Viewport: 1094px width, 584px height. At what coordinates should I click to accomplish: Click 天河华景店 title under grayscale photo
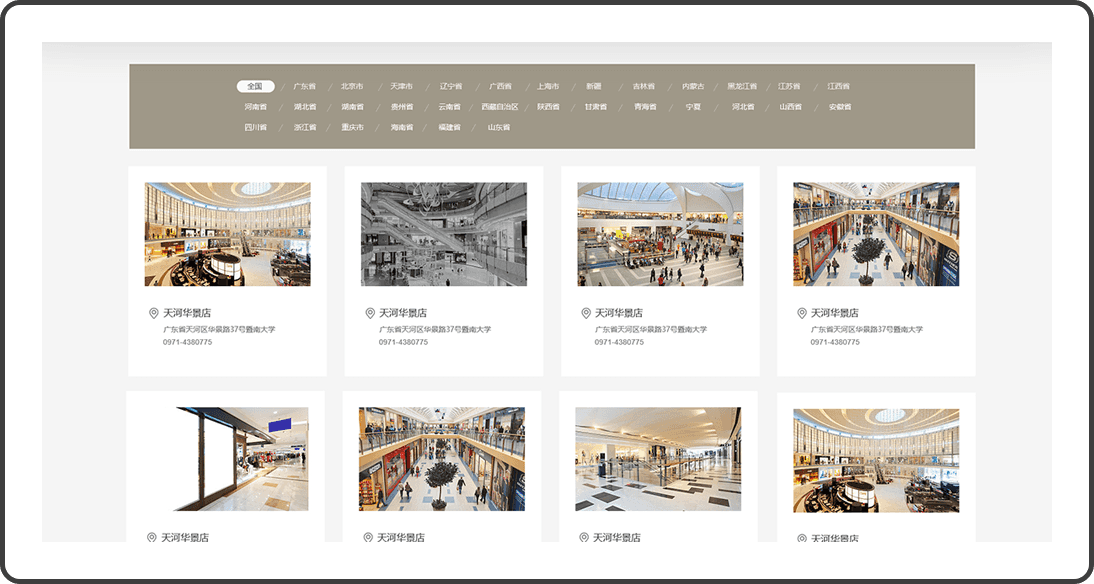(x=403, y=313)
